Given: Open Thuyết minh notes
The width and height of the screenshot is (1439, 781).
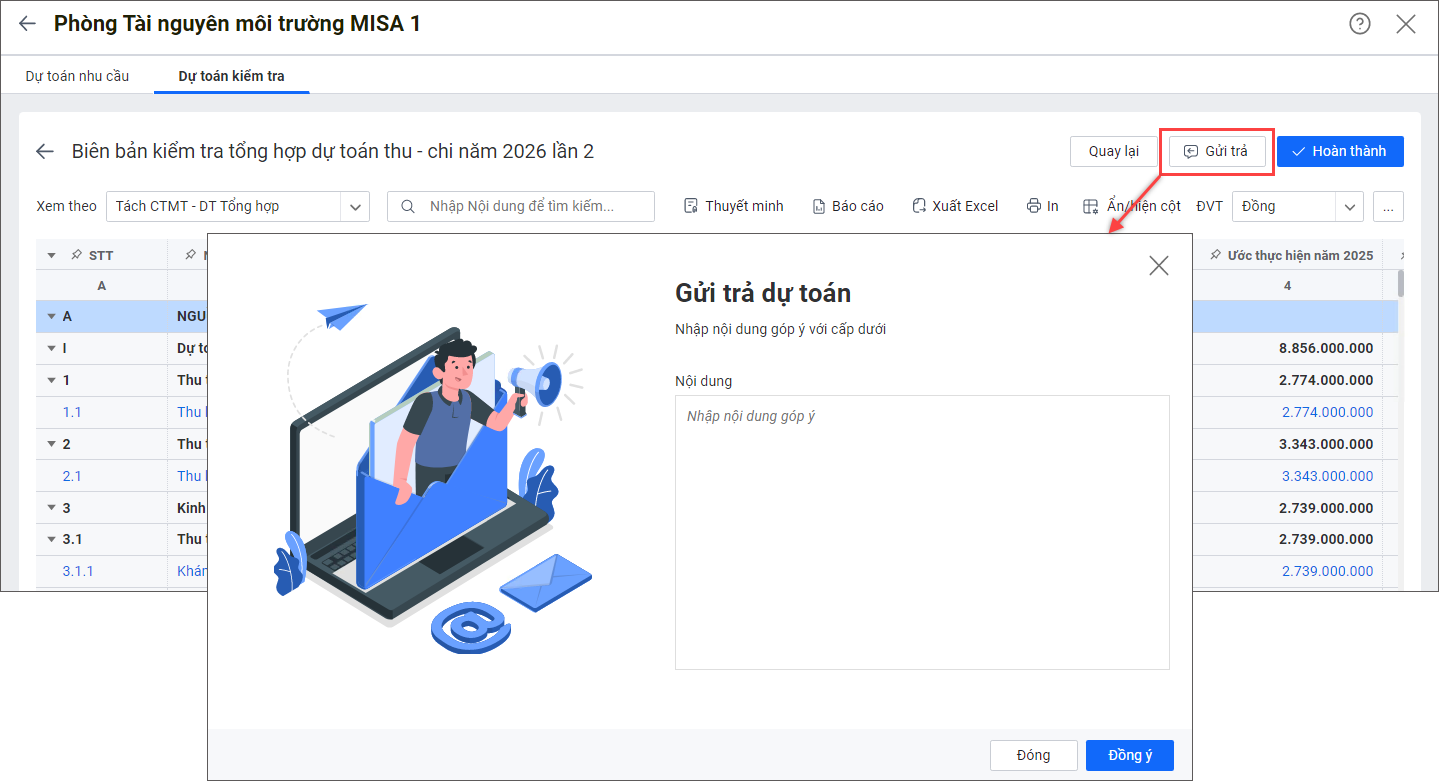Looking at the screenshot, I should pos(733,206).
